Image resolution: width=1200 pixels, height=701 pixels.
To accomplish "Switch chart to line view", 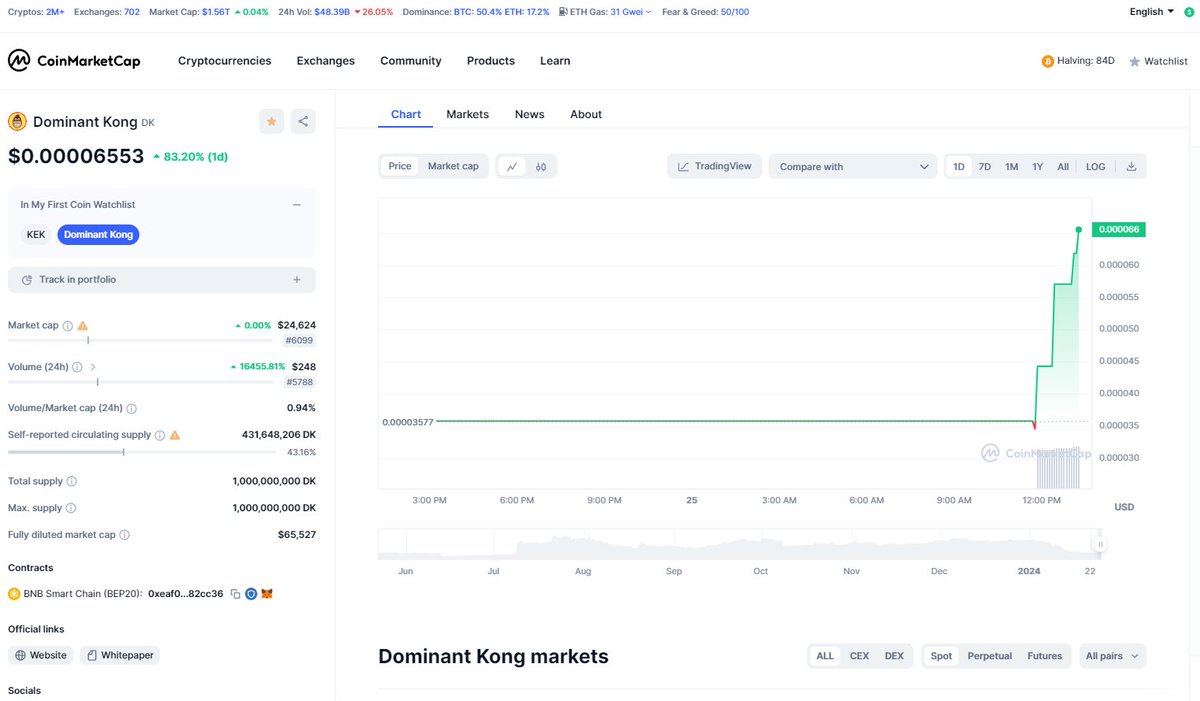I will point(512,167).
